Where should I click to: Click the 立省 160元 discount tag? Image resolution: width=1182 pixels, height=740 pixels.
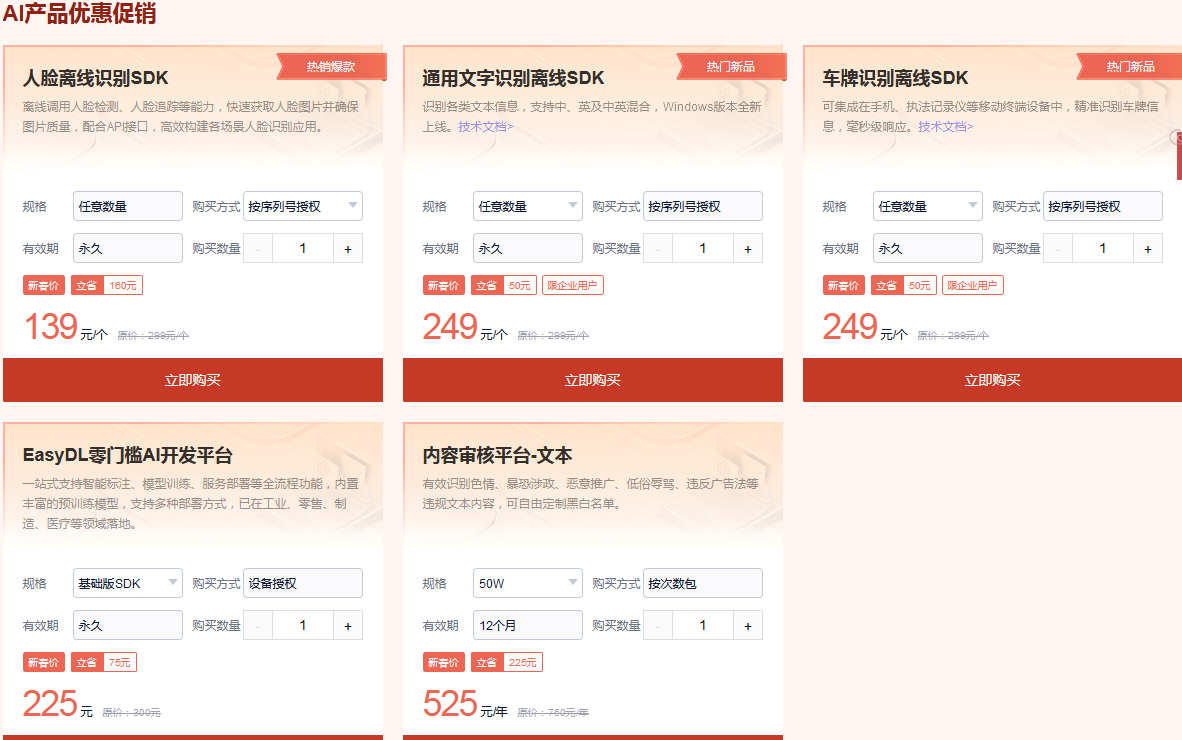(x=107, y=286)
